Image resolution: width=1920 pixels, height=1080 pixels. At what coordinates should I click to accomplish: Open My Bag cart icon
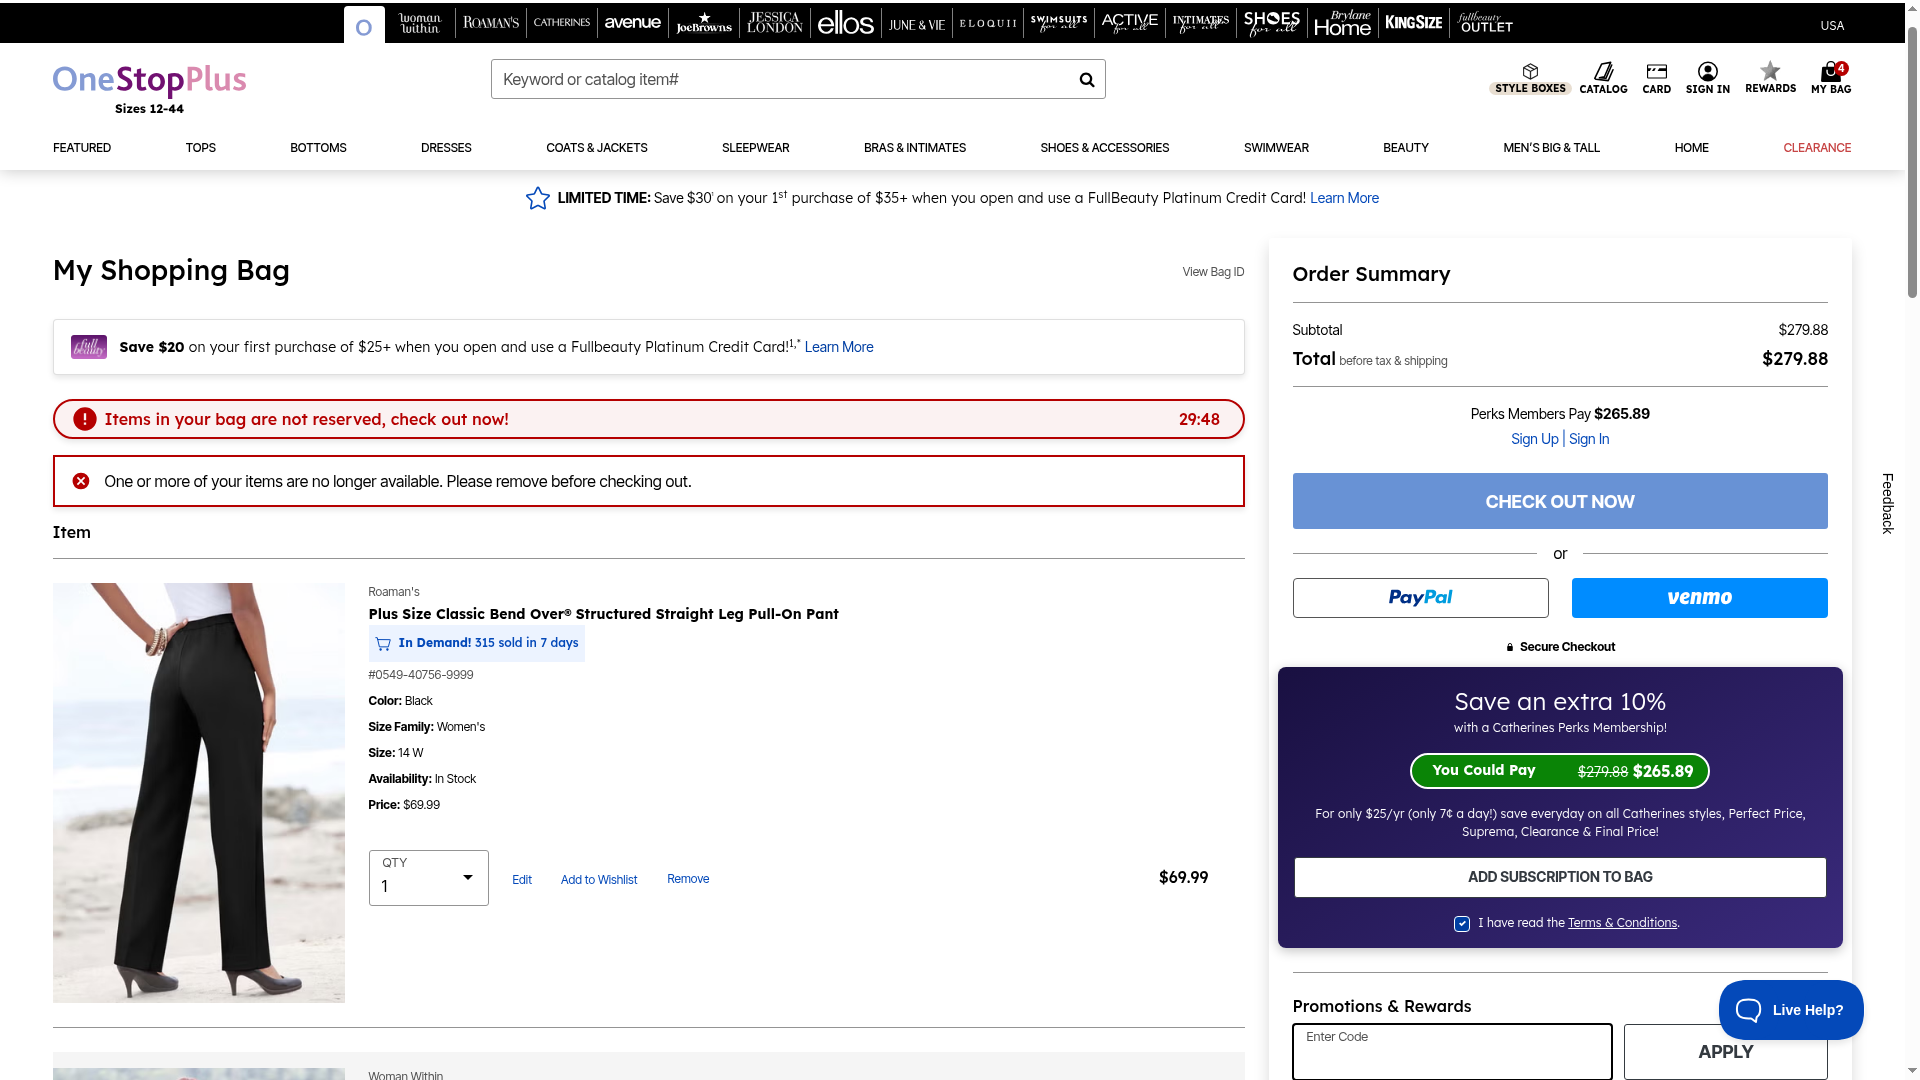point(1830,72)
